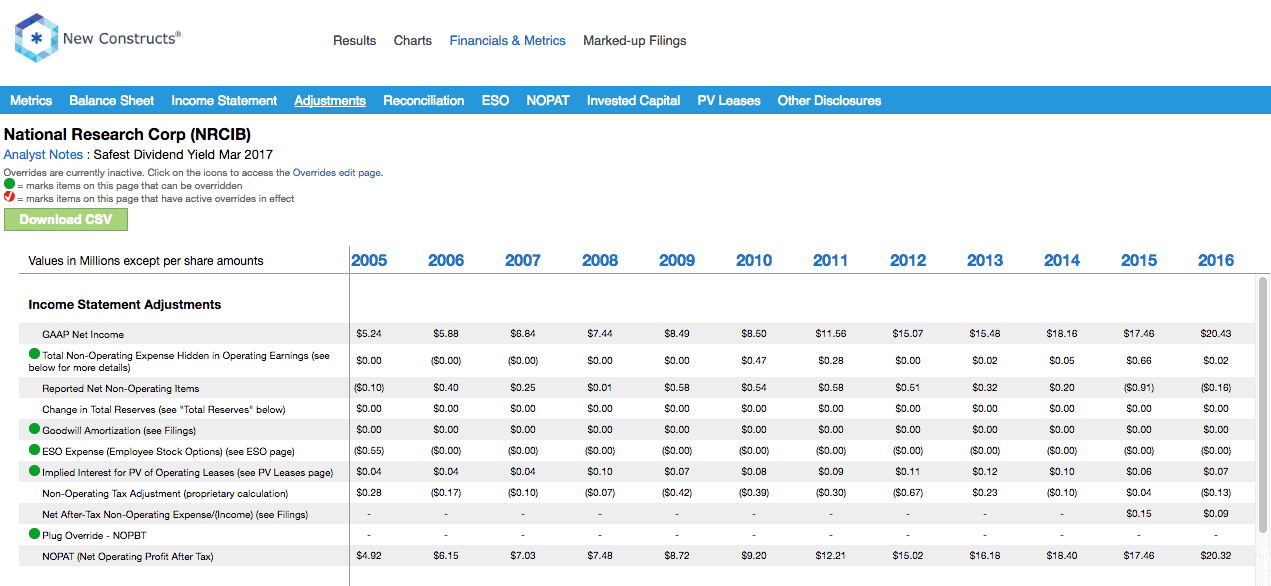This screenshot has height=586, width=1271.
Task: Click the 2016 year header
Action: coord(1216,261)
